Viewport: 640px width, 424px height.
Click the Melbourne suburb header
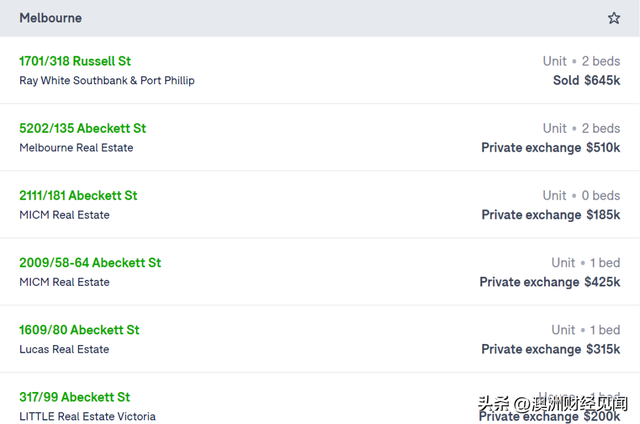click(x=51, y=18)
